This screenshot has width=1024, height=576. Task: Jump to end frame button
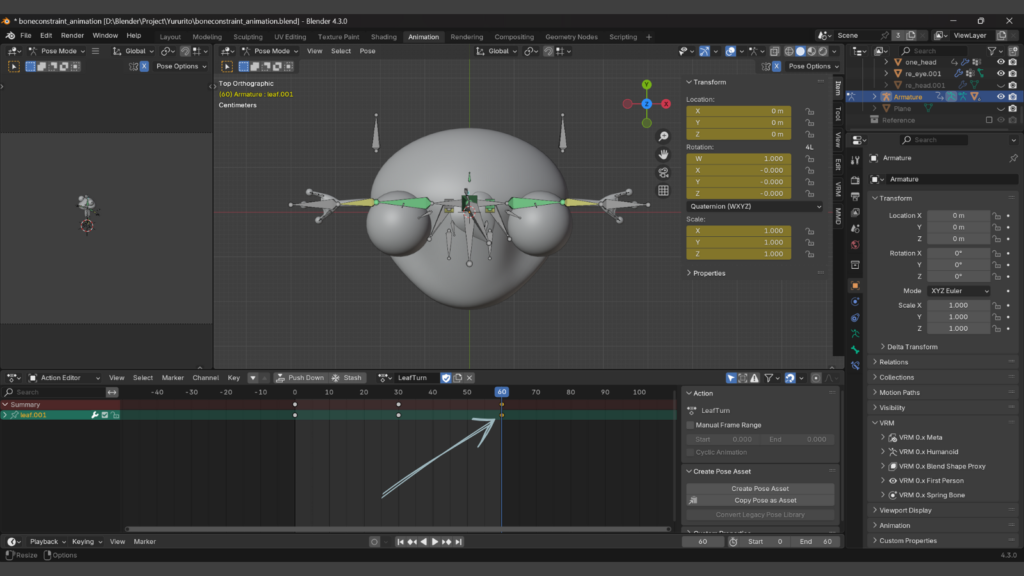point(458,541)
